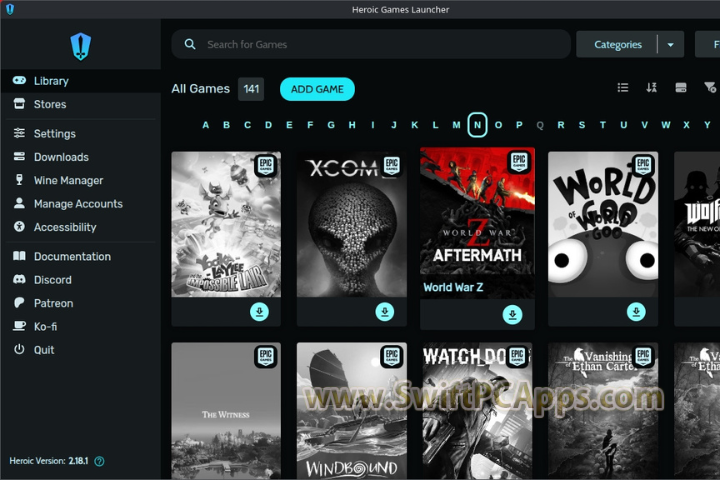Install World War Z via download icon
Screen dimensions: 720x480
coord(512,315)
